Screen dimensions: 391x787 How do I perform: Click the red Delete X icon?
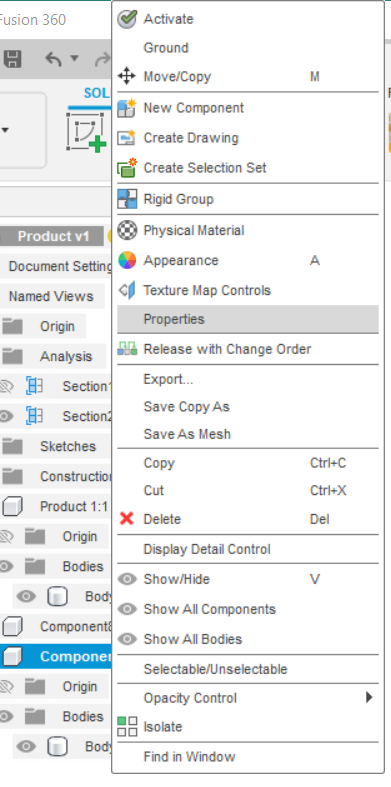126,518
